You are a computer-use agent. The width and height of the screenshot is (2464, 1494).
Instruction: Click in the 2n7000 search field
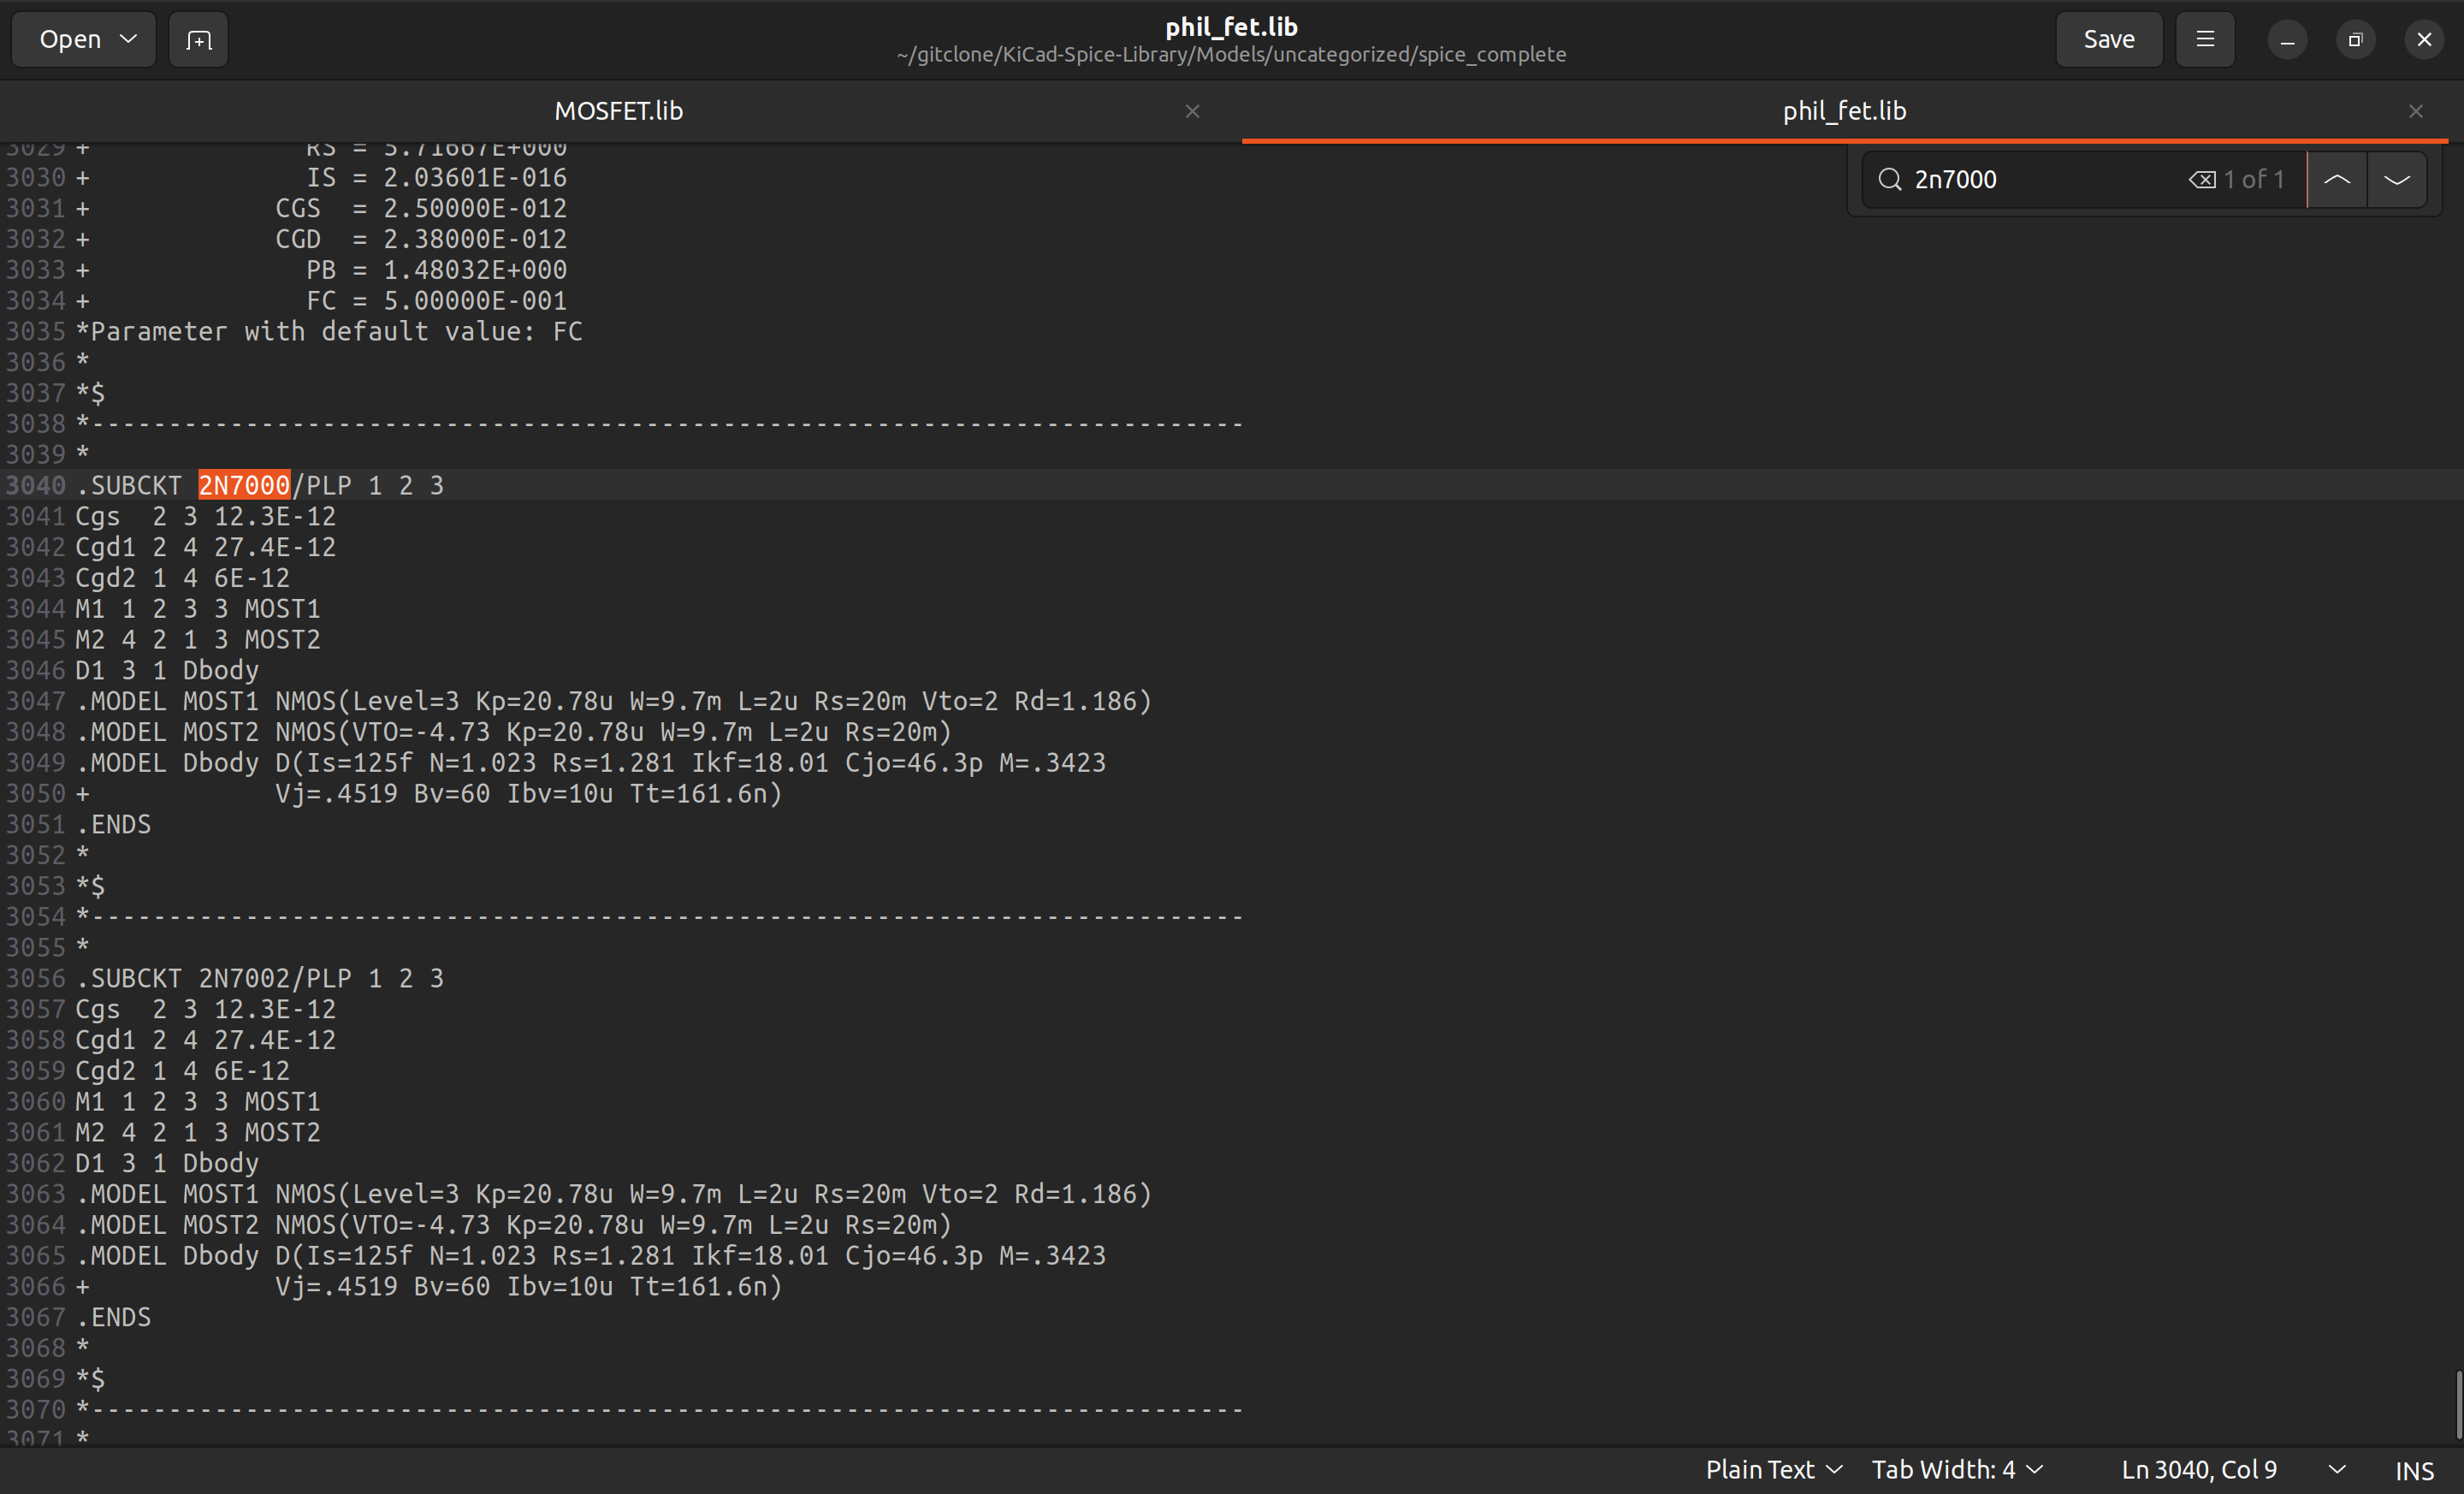pyautogui.click(x=2040, y=180)
